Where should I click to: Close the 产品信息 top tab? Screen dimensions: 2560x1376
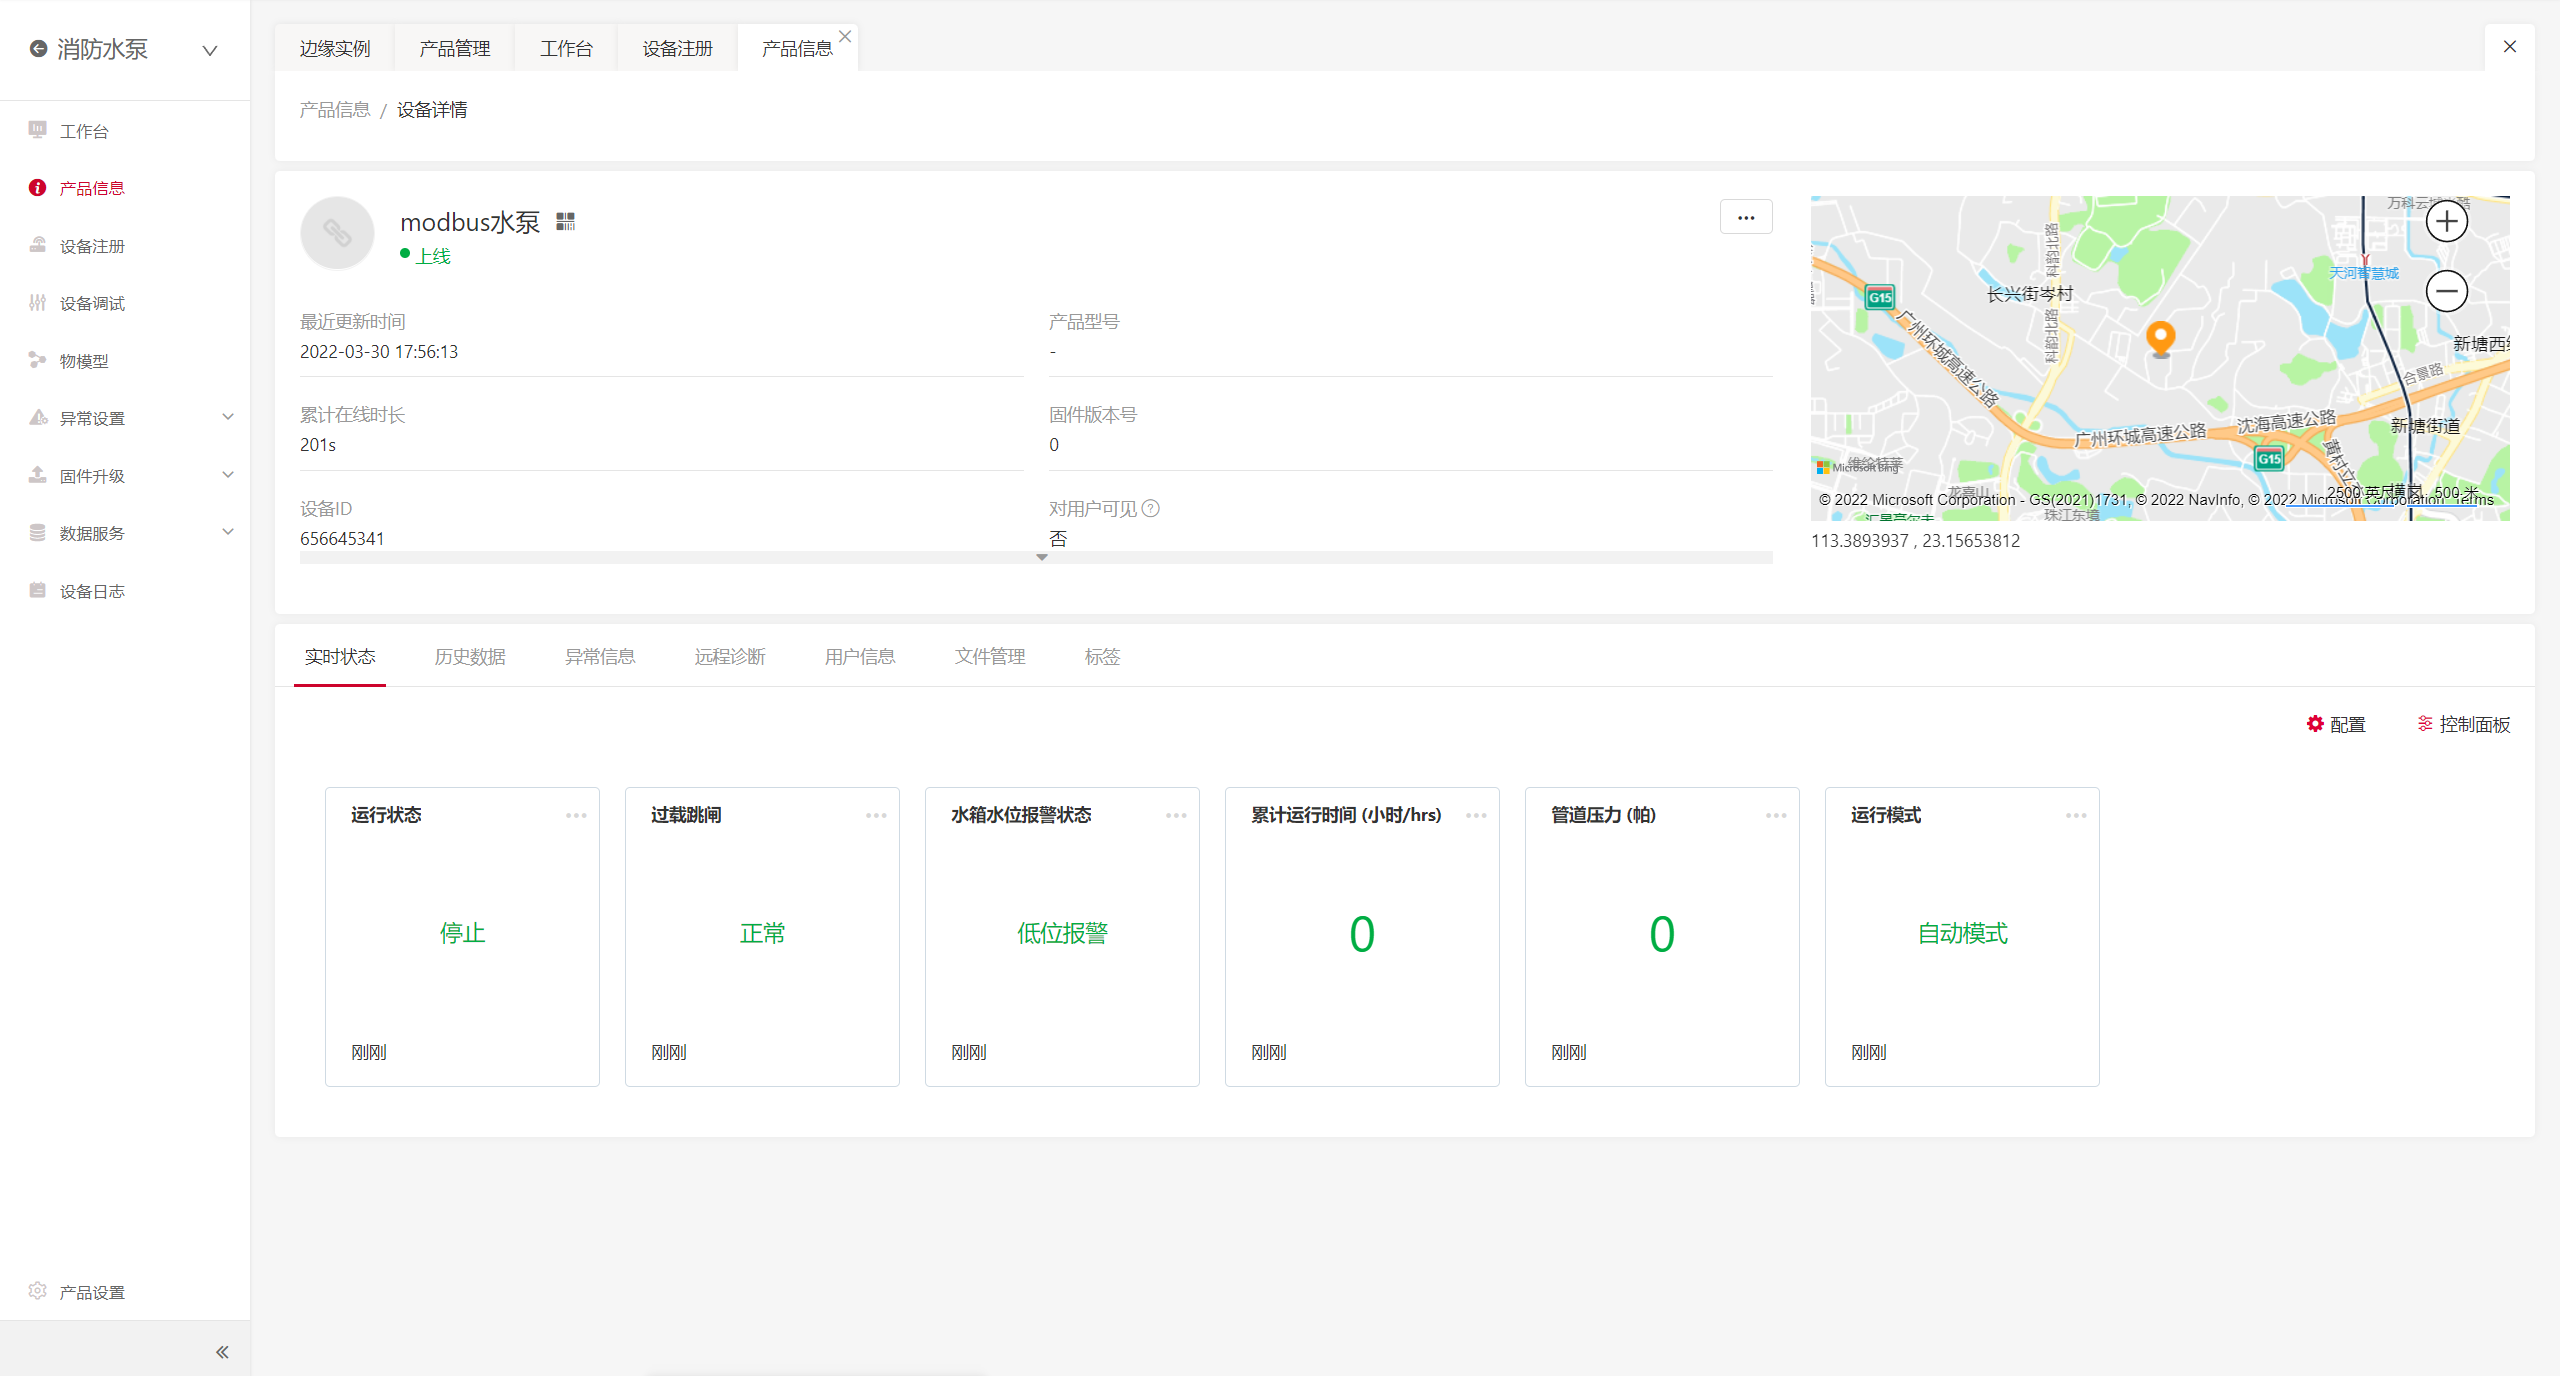[845, 36]
